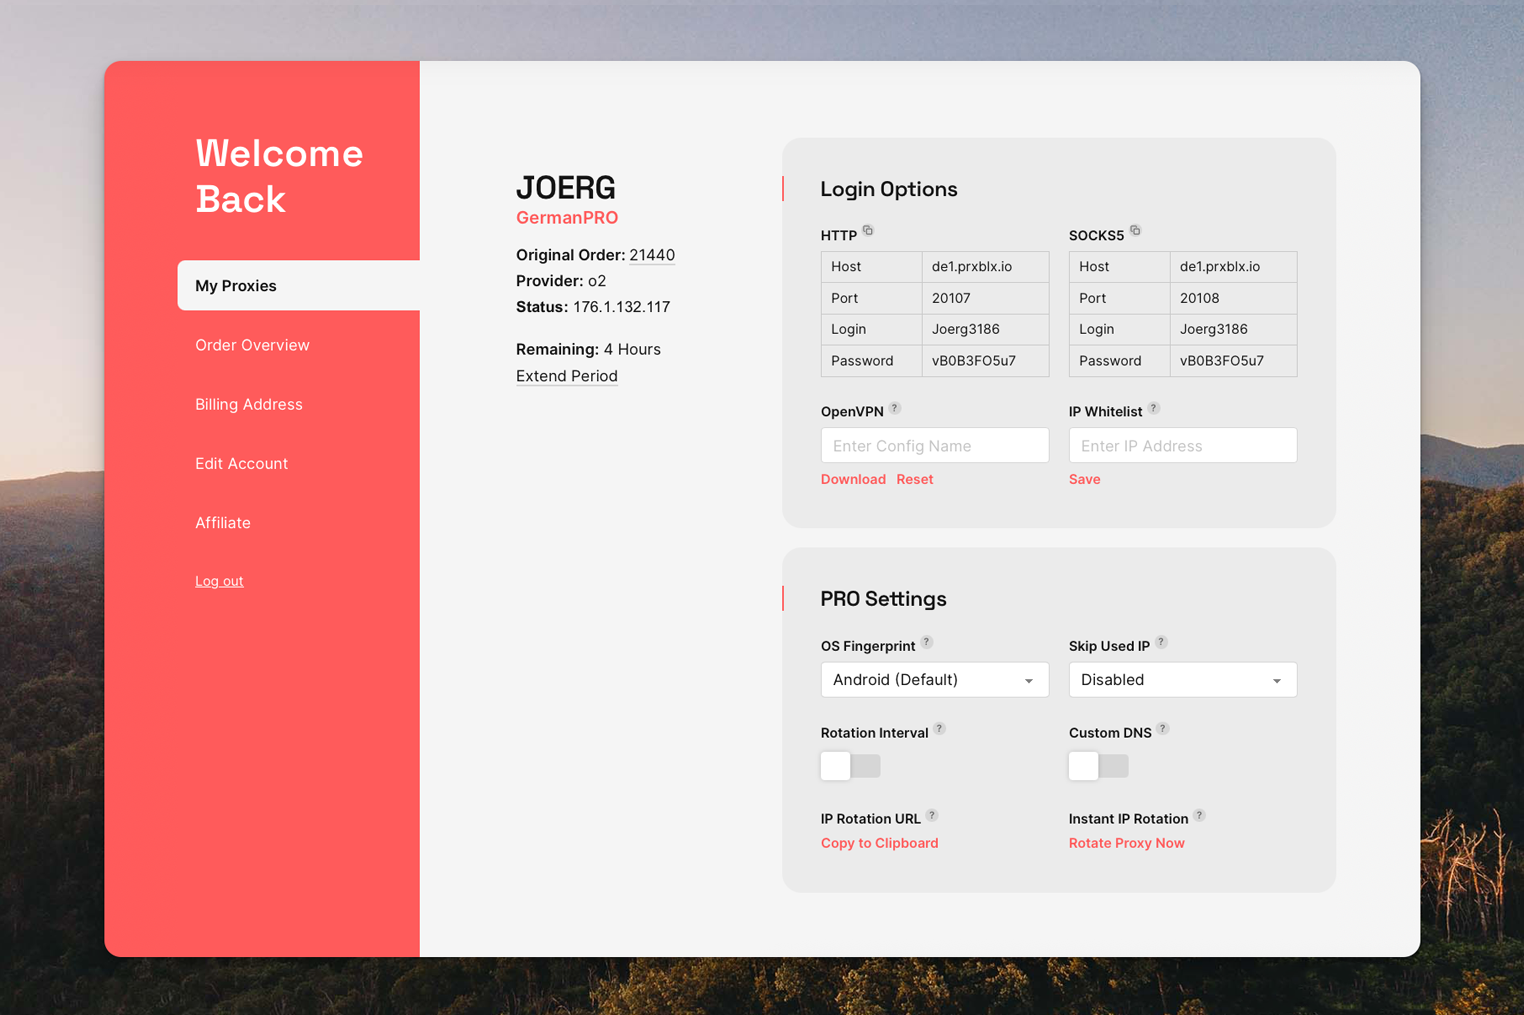
Task: Click the Rotation Interval help icon
Action: pos(939,730)
